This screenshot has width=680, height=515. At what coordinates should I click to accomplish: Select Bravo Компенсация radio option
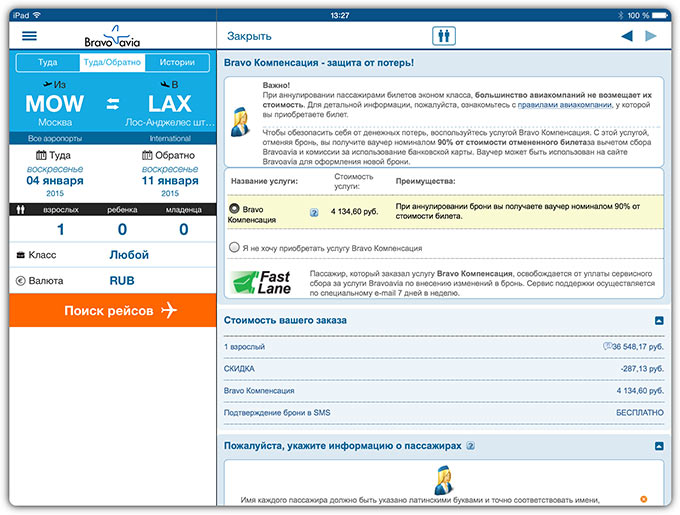(234, 209)
